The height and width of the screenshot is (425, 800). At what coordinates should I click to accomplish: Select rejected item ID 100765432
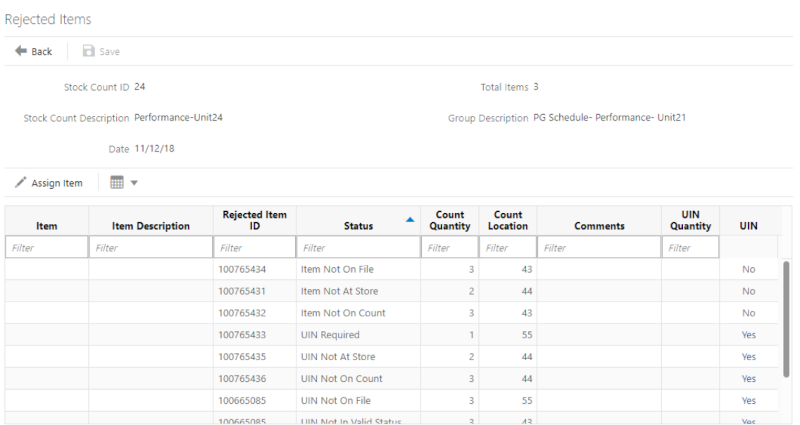click(x=242, y=313)
